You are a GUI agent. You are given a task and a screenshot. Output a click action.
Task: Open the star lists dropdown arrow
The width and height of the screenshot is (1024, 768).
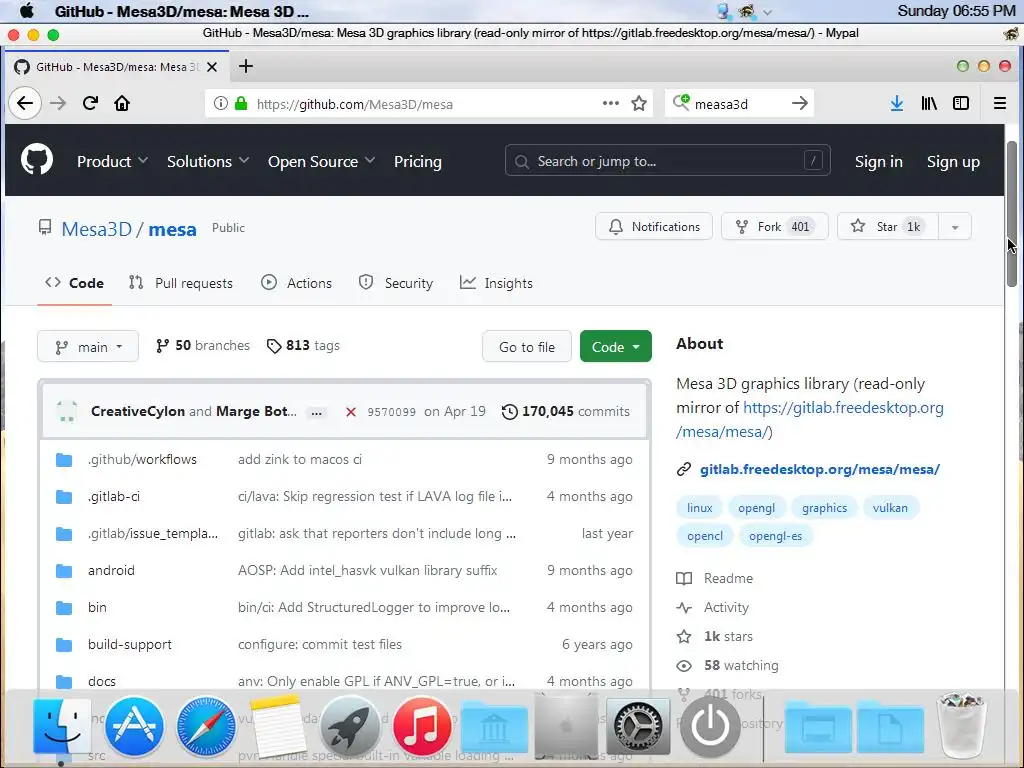click(955, 227)
